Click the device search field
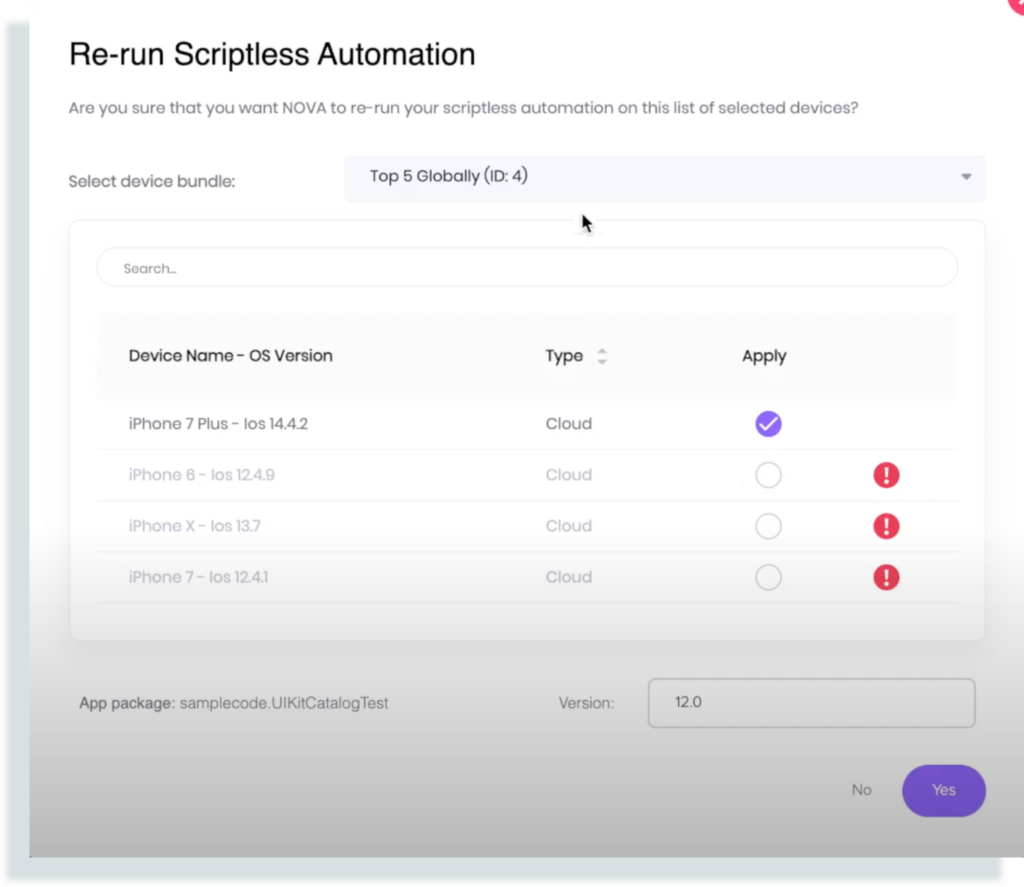The image size is (1024, 887). 527,268
